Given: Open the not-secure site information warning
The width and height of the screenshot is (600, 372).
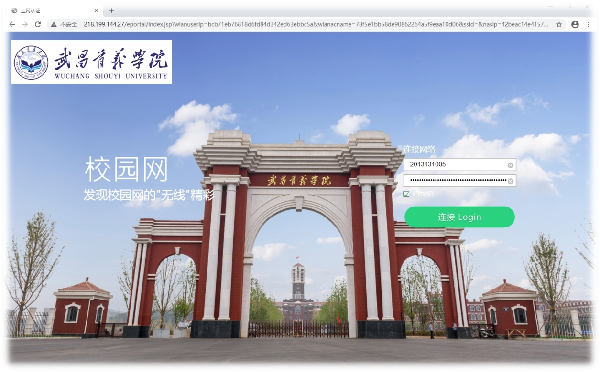Looking at the screenshot, I should [64, 24].
